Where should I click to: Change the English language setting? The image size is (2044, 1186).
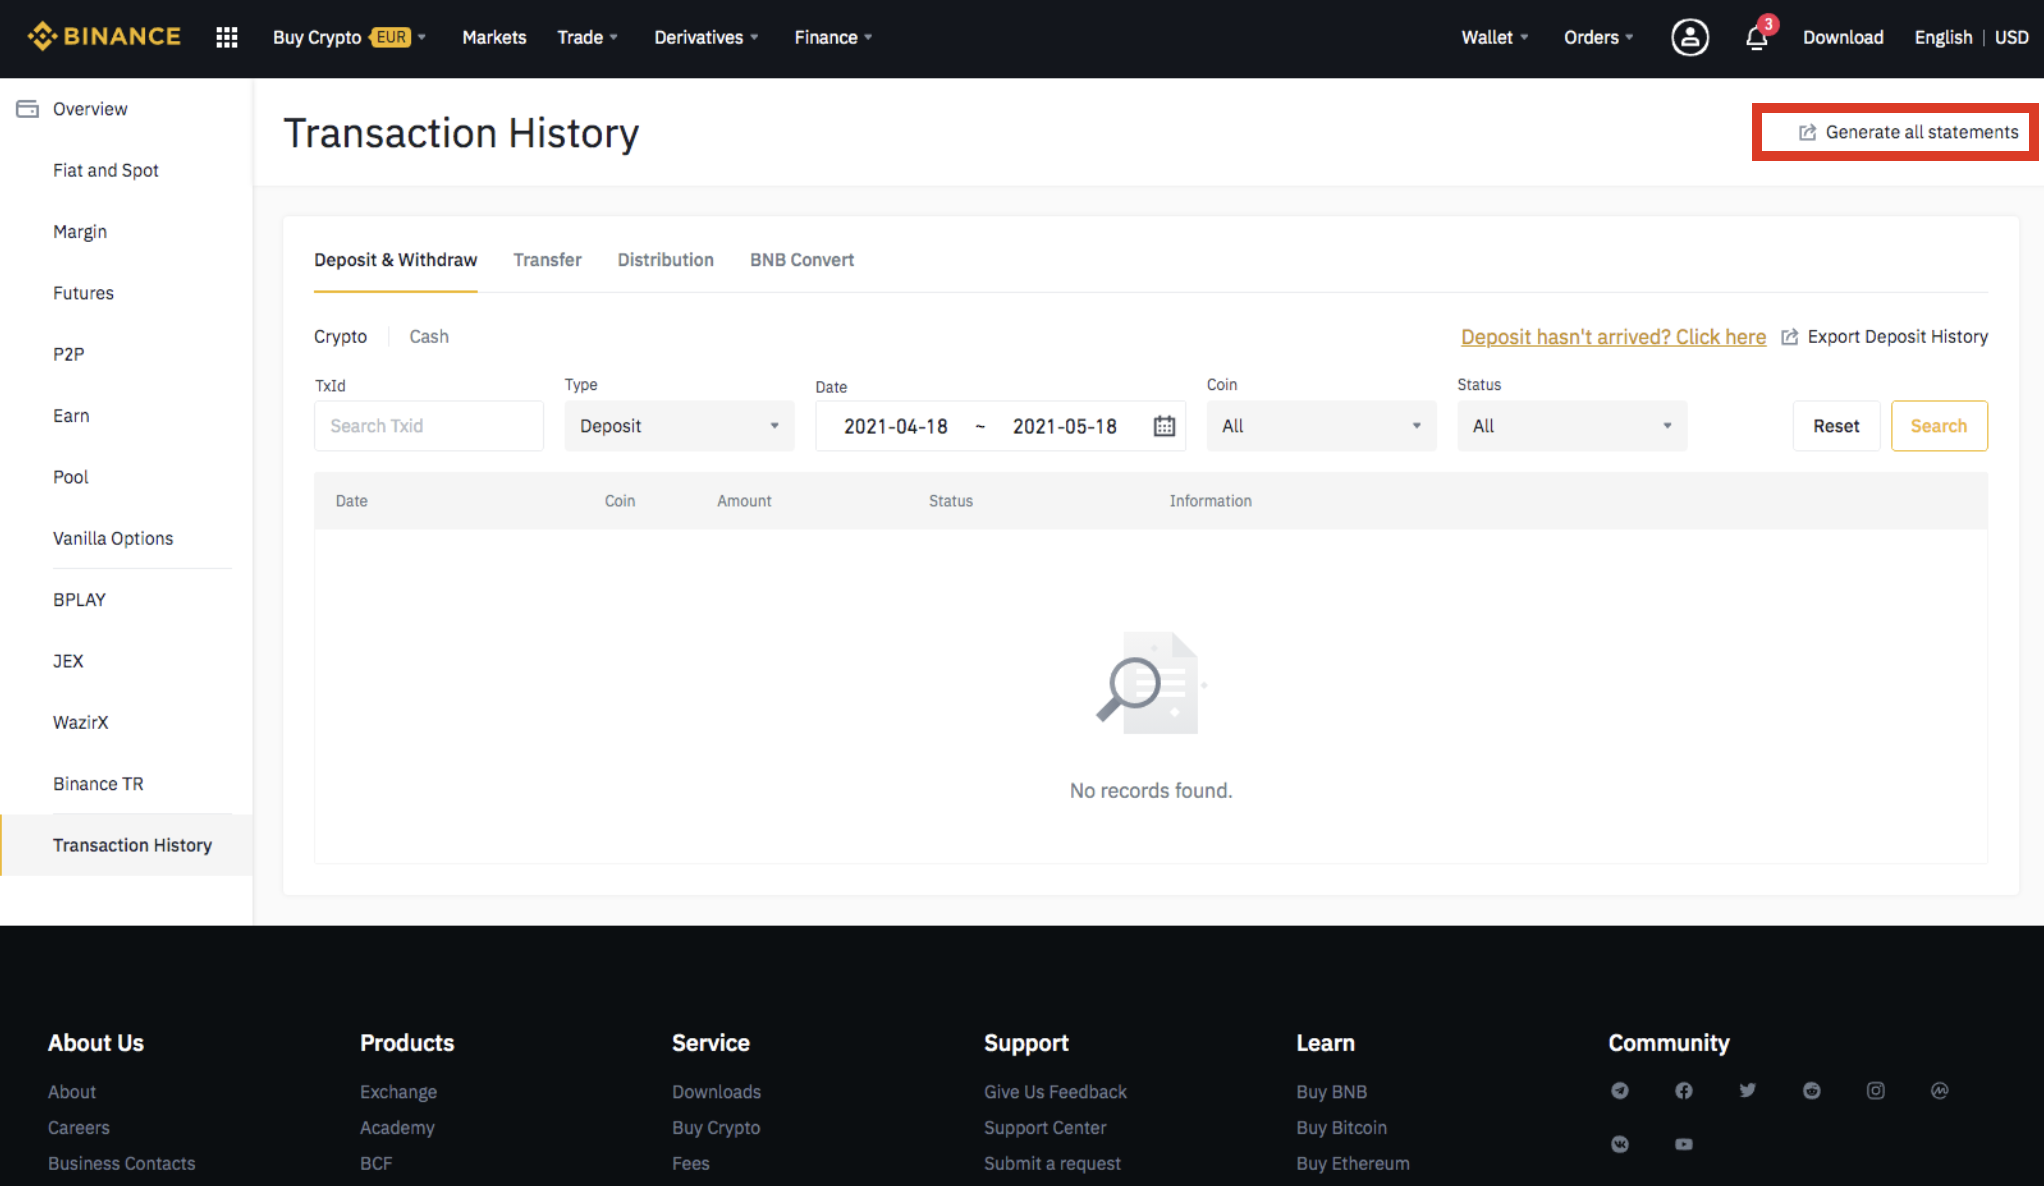point(1943,37)
